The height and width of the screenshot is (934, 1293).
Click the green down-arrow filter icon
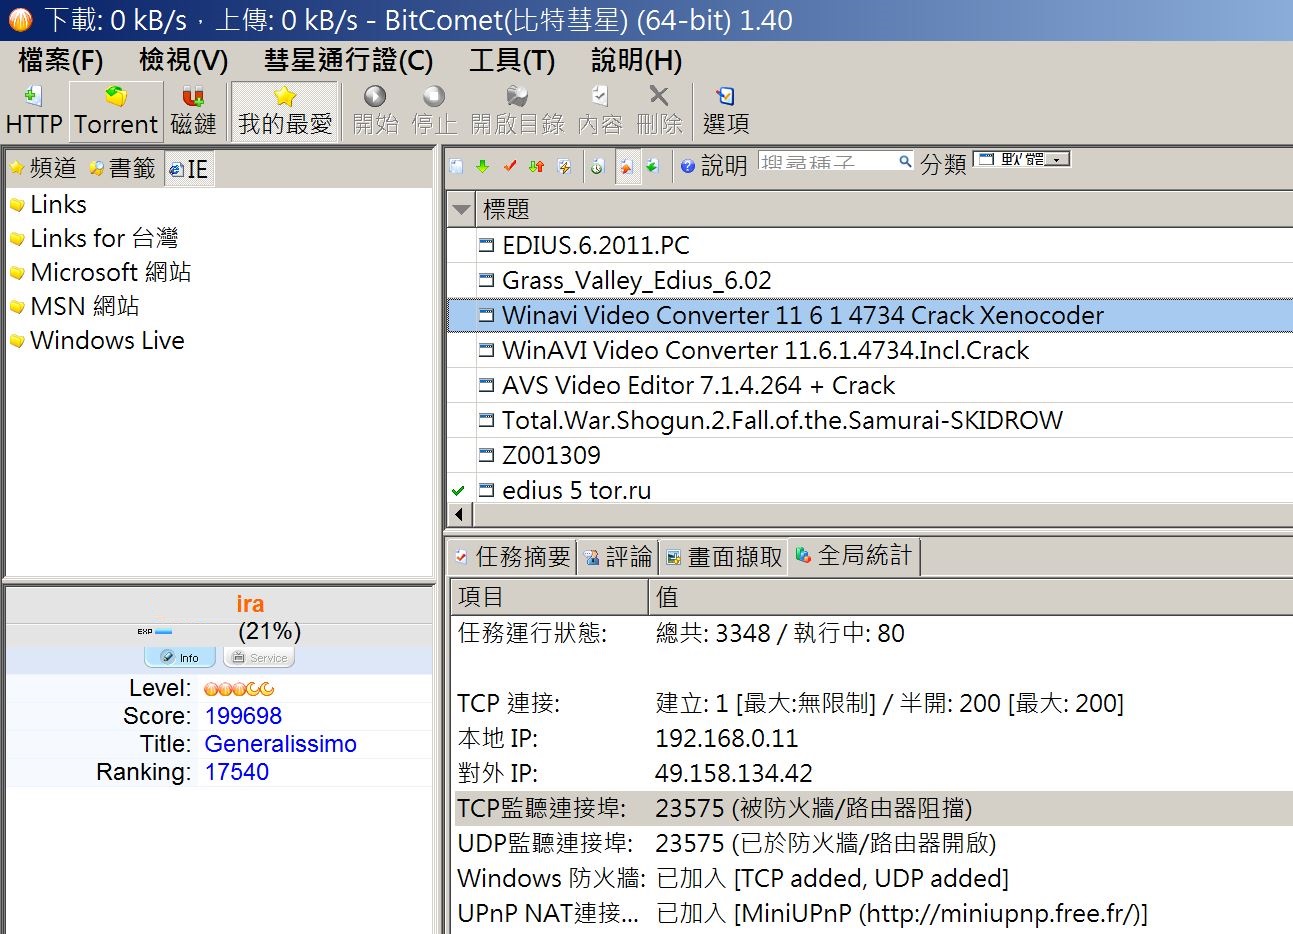click(x=483, y=166)
